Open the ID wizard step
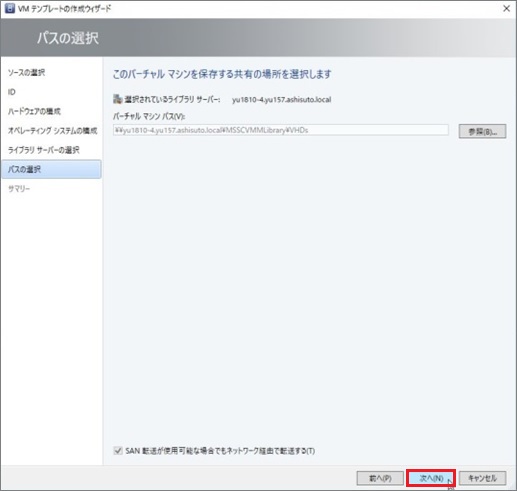This screenshot has height=491, width=517. coord(12,92)
